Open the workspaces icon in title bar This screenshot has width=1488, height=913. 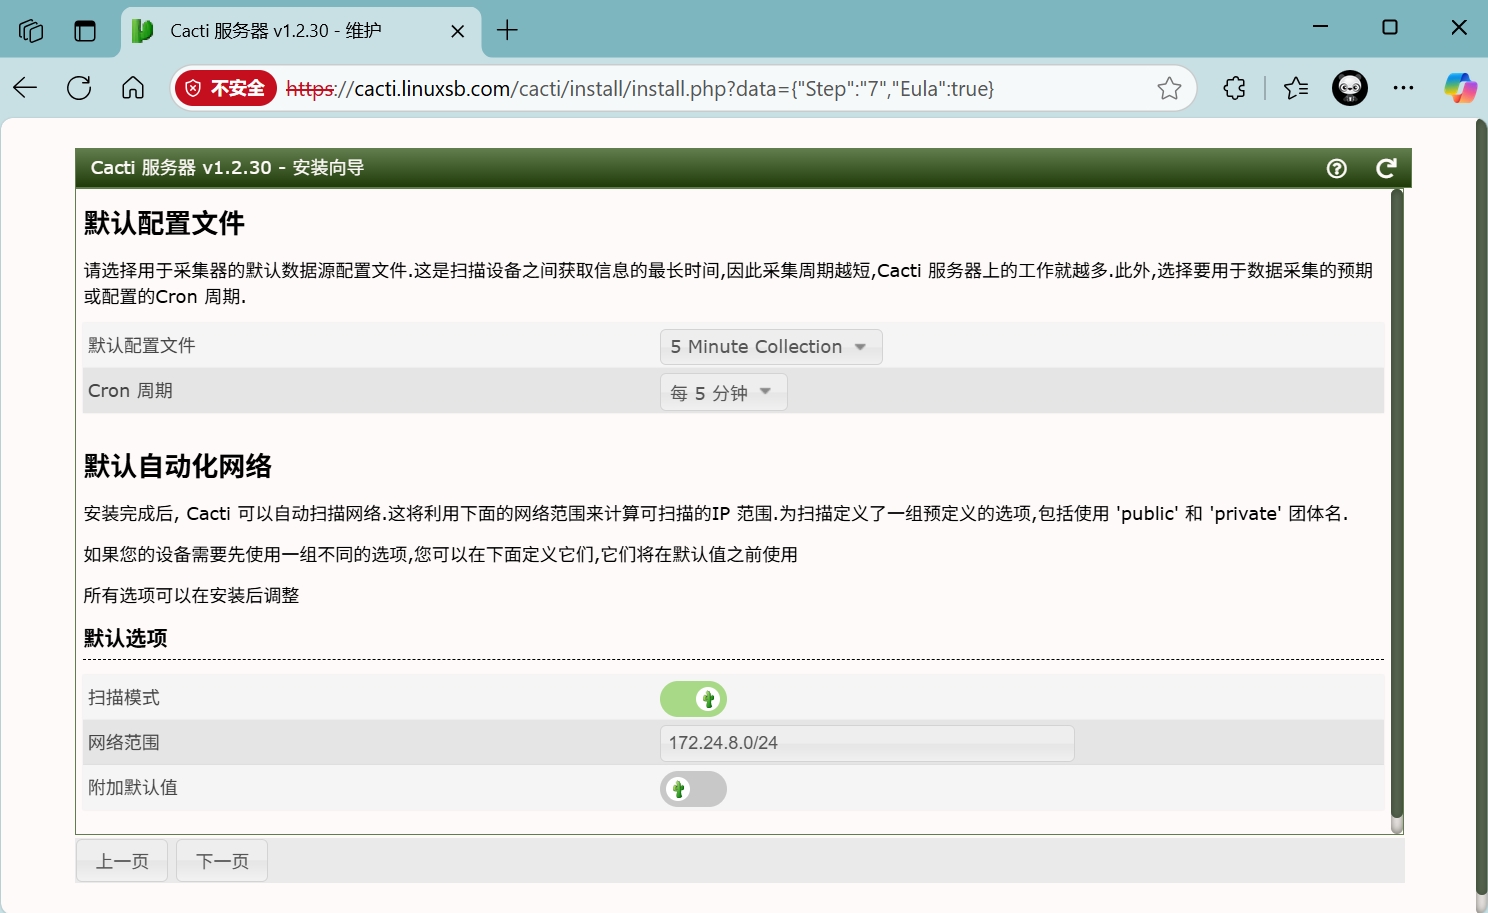point(31,30)
